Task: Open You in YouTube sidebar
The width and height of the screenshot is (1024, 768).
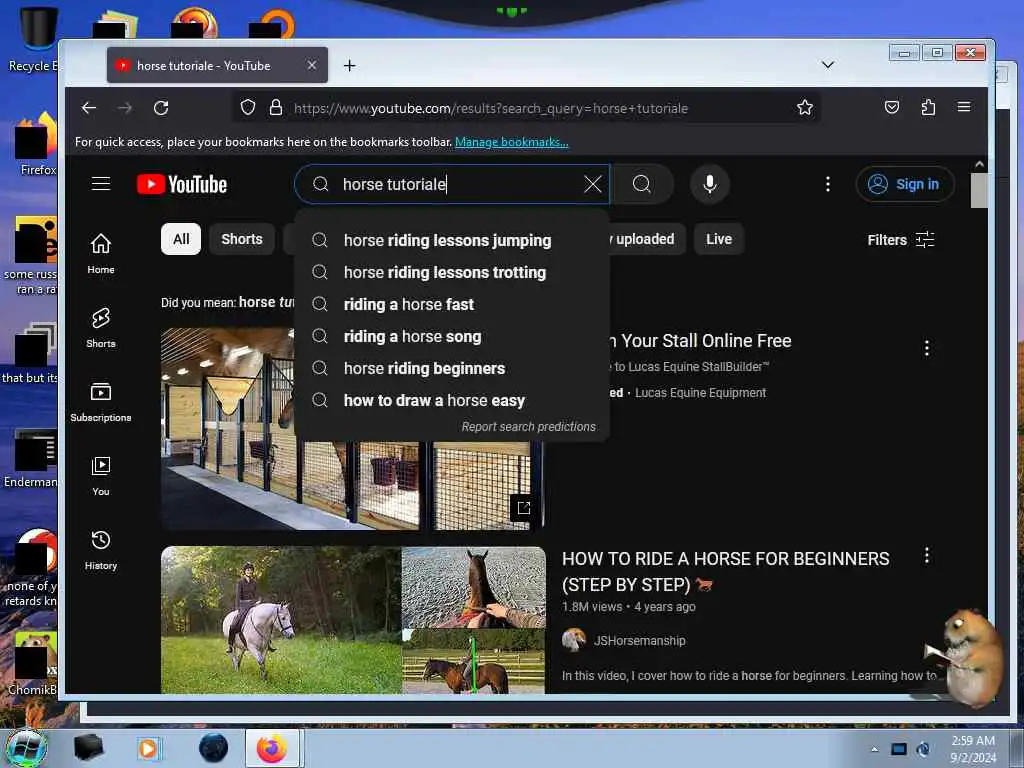Action: [101, 475]
